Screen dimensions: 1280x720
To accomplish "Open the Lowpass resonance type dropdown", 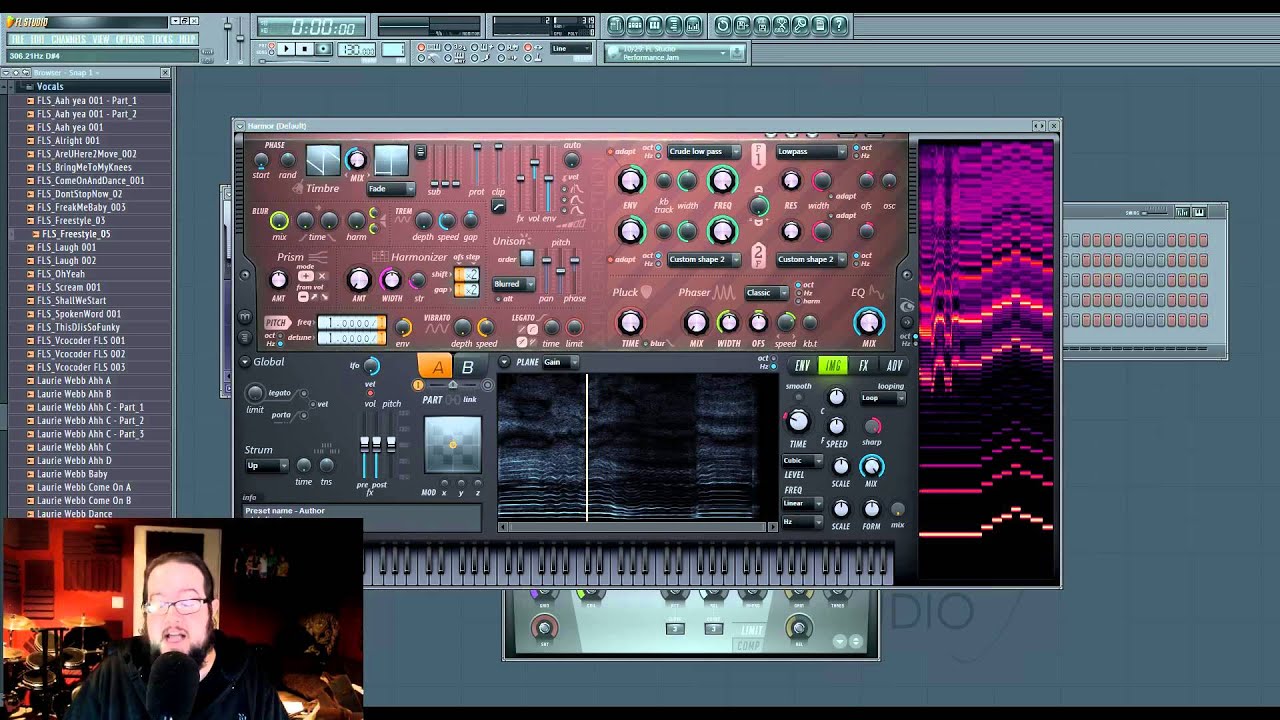I will (811, 152).
